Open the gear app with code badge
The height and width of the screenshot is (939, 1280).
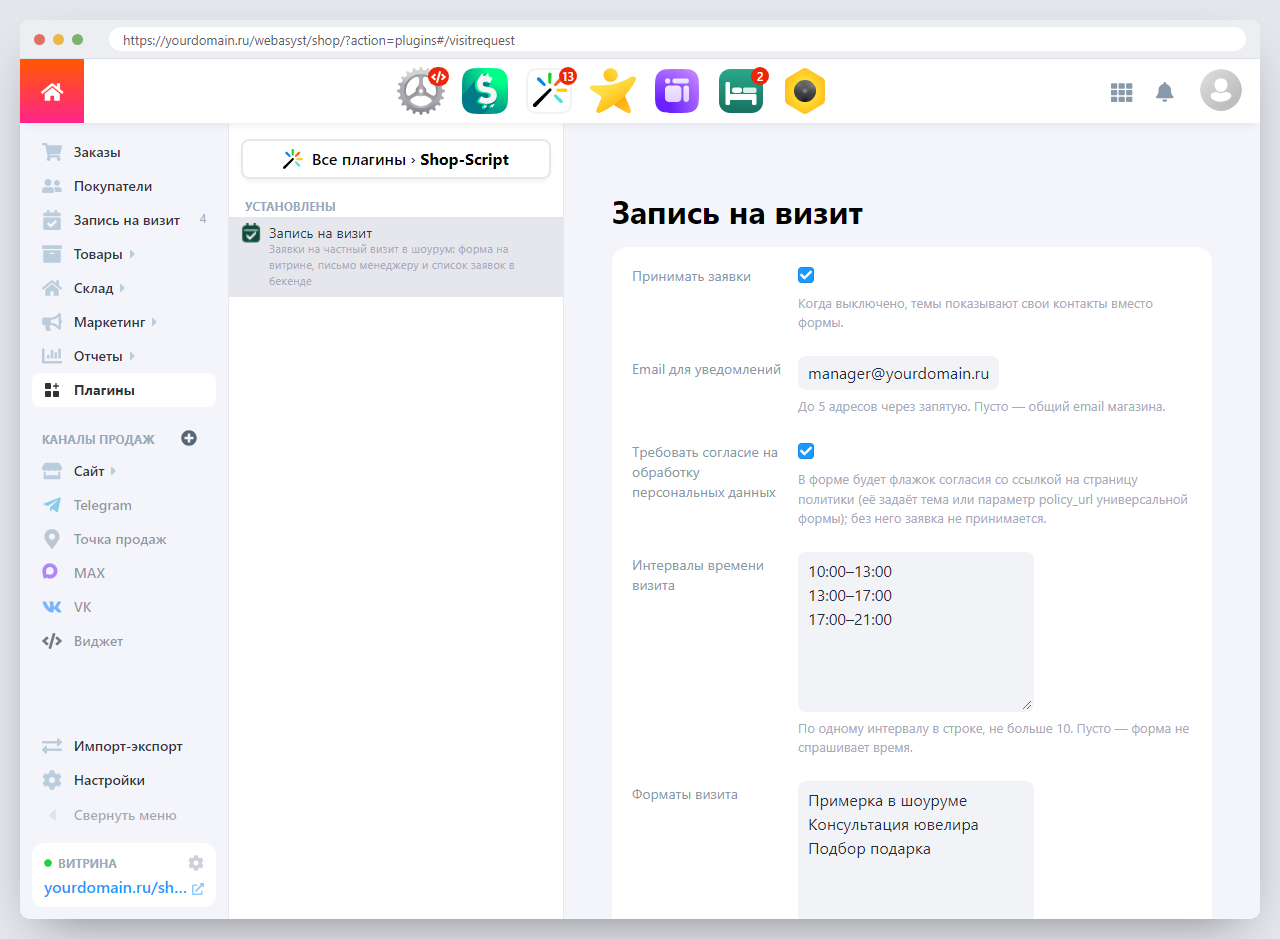(x=421, y=92)
